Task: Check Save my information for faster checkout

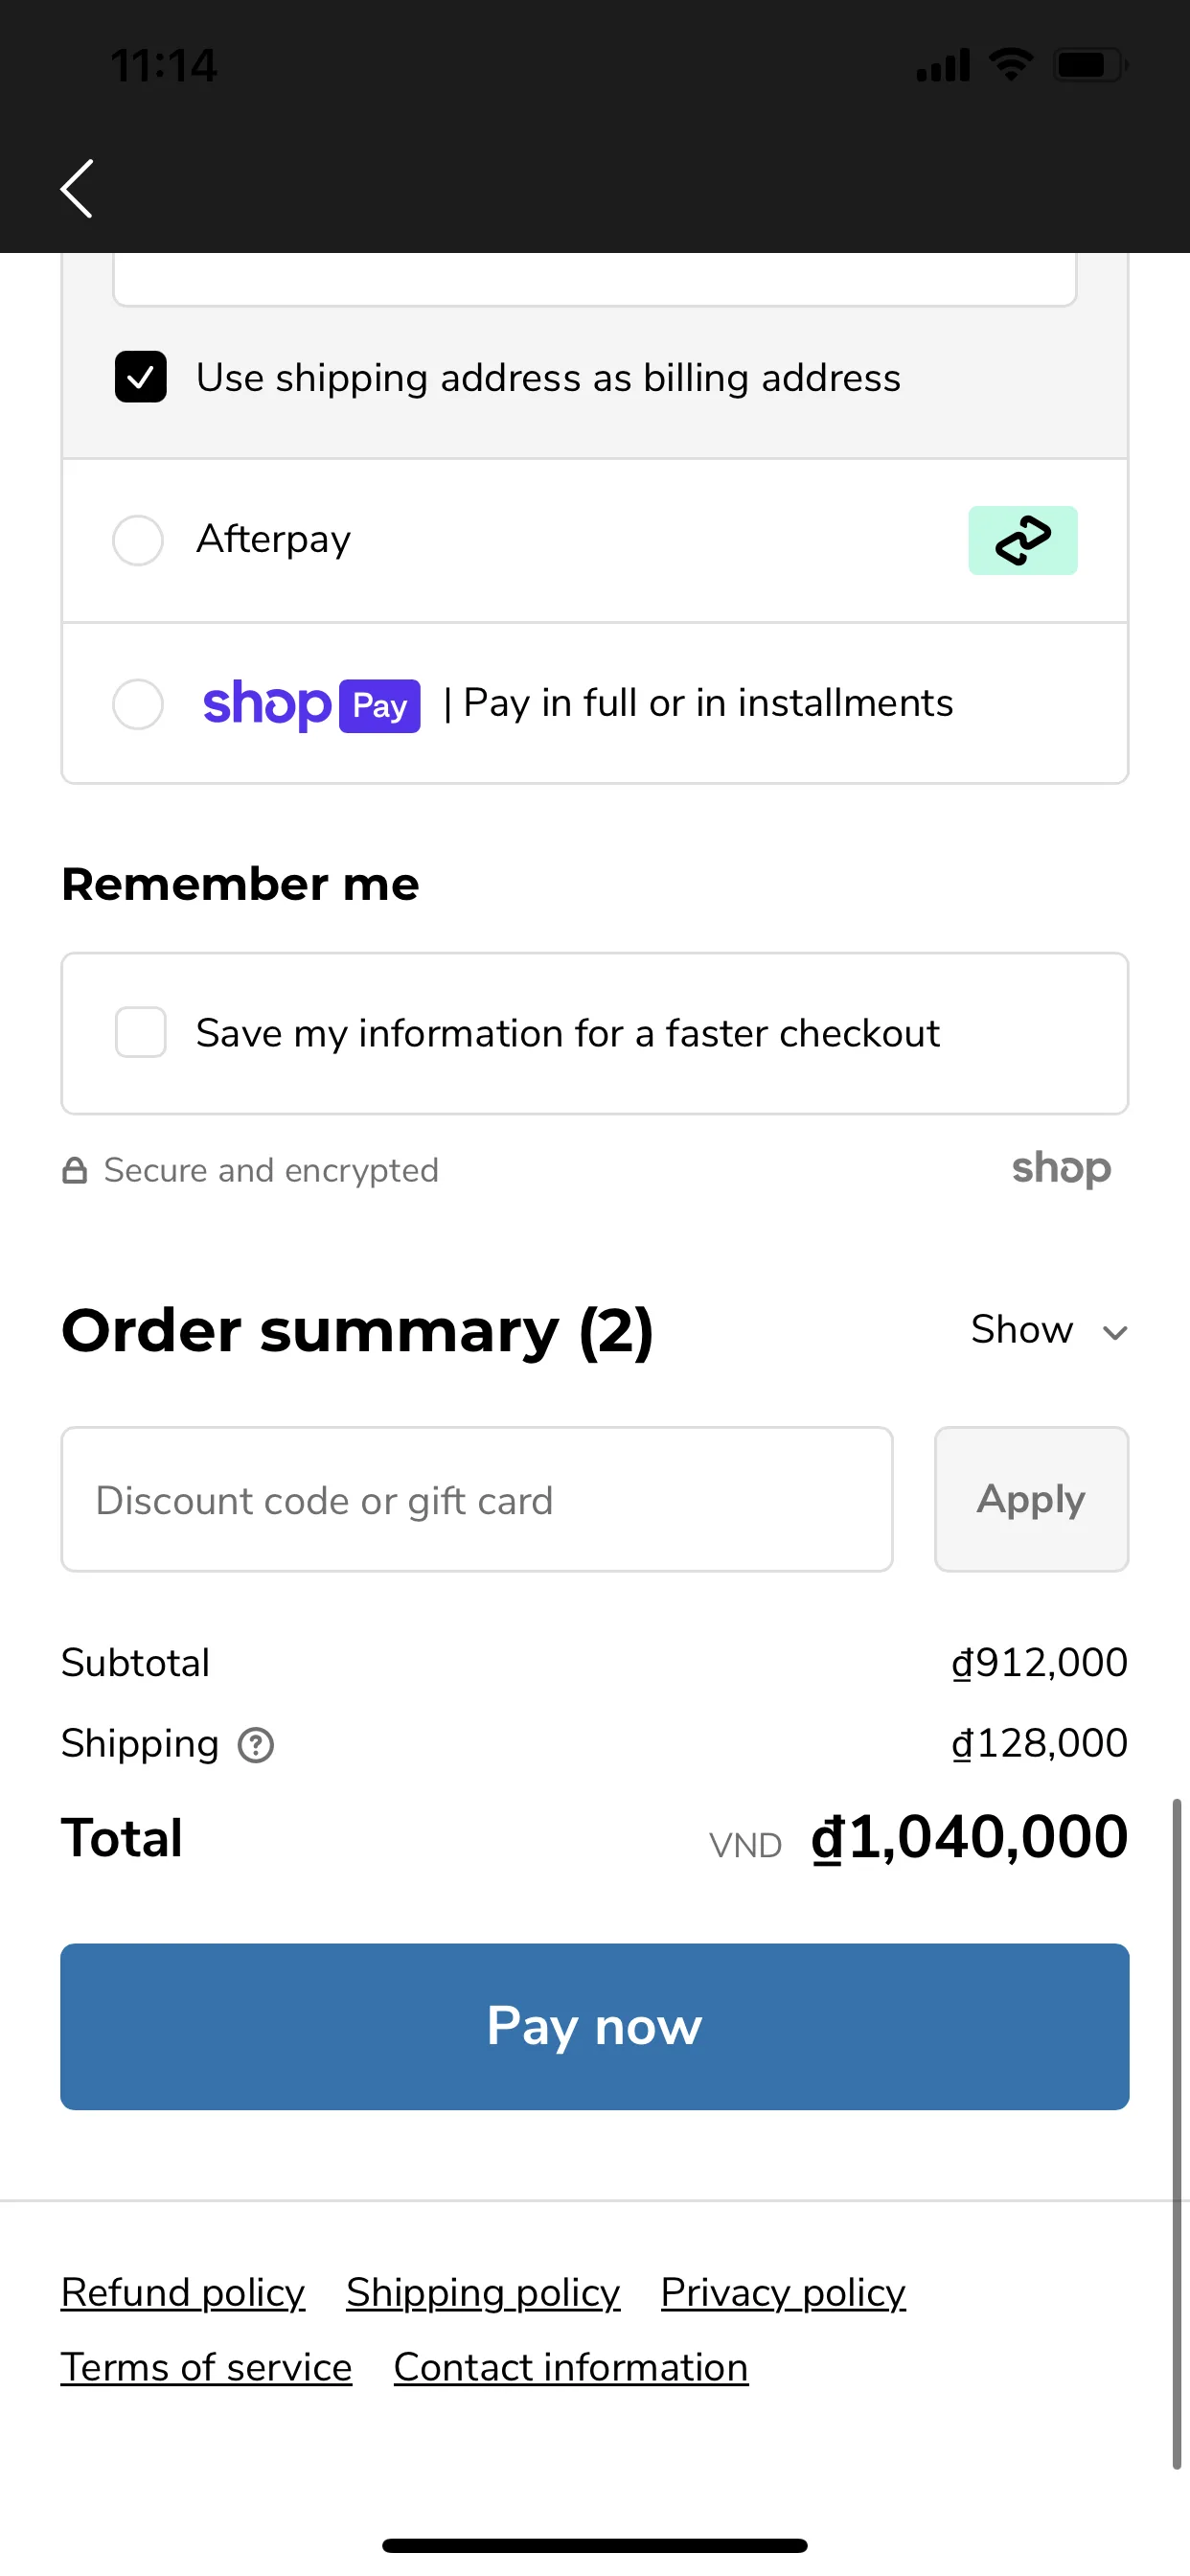Action: pyautogui.click(x=141, y=1032)
